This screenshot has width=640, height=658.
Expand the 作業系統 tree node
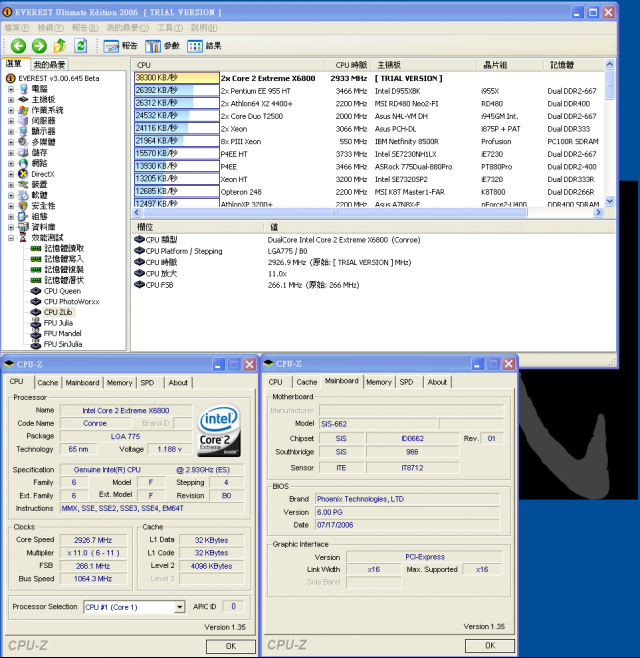(11, 110)
